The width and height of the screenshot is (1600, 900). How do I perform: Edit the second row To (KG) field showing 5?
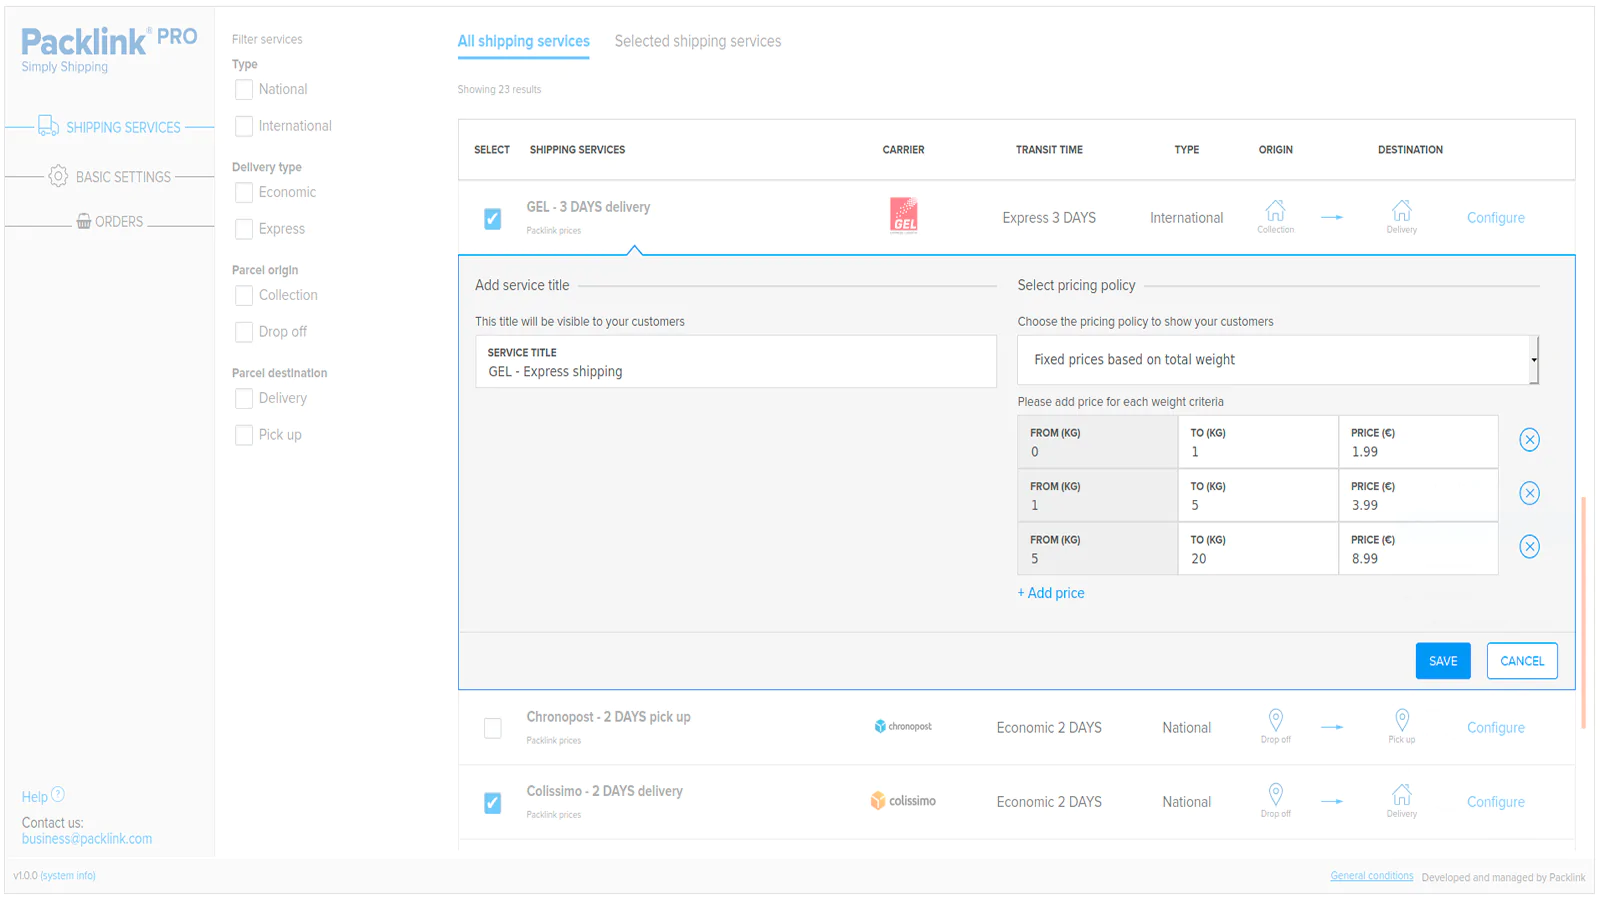pyautogui.click(x=1258, y=495)
